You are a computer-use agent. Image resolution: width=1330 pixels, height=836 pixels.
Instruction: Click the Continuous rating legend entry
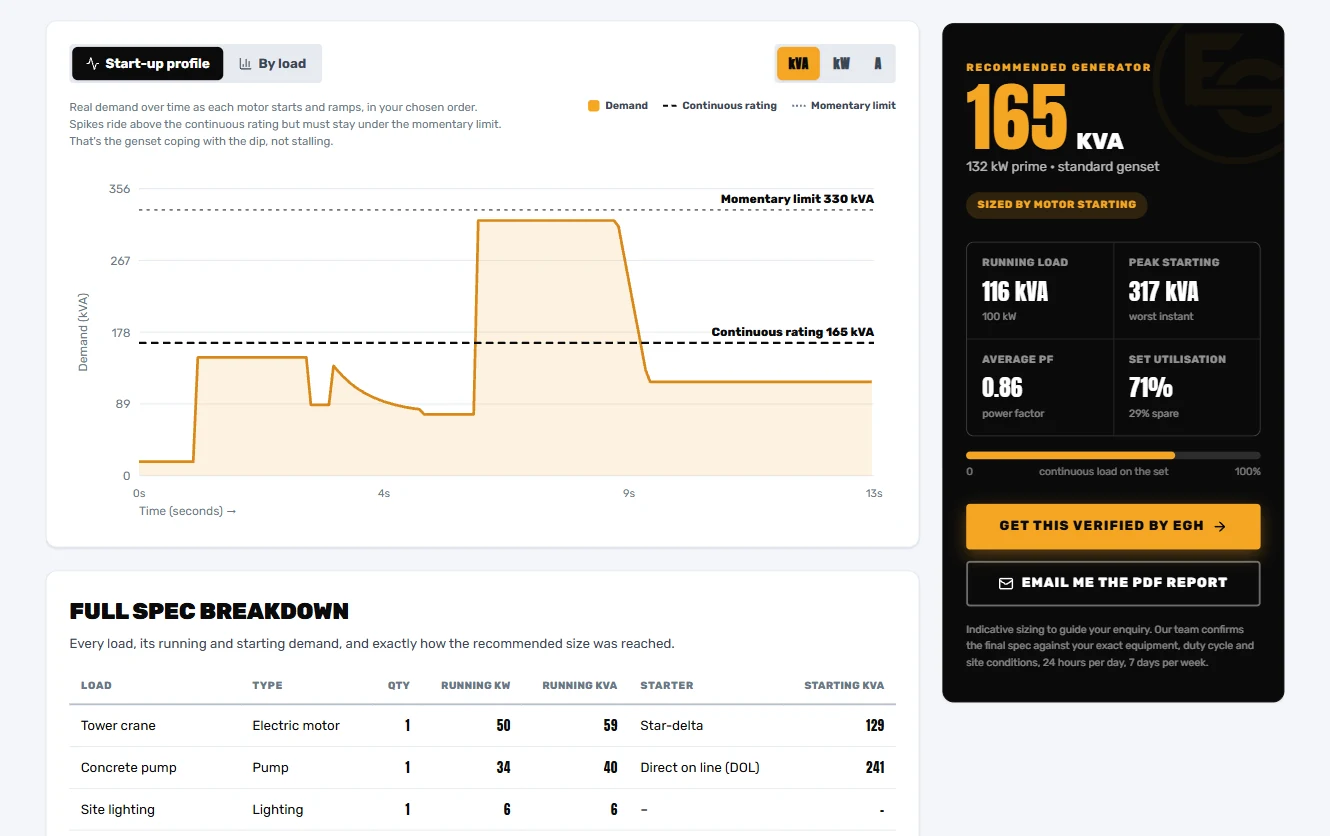(x=719, y=105)
